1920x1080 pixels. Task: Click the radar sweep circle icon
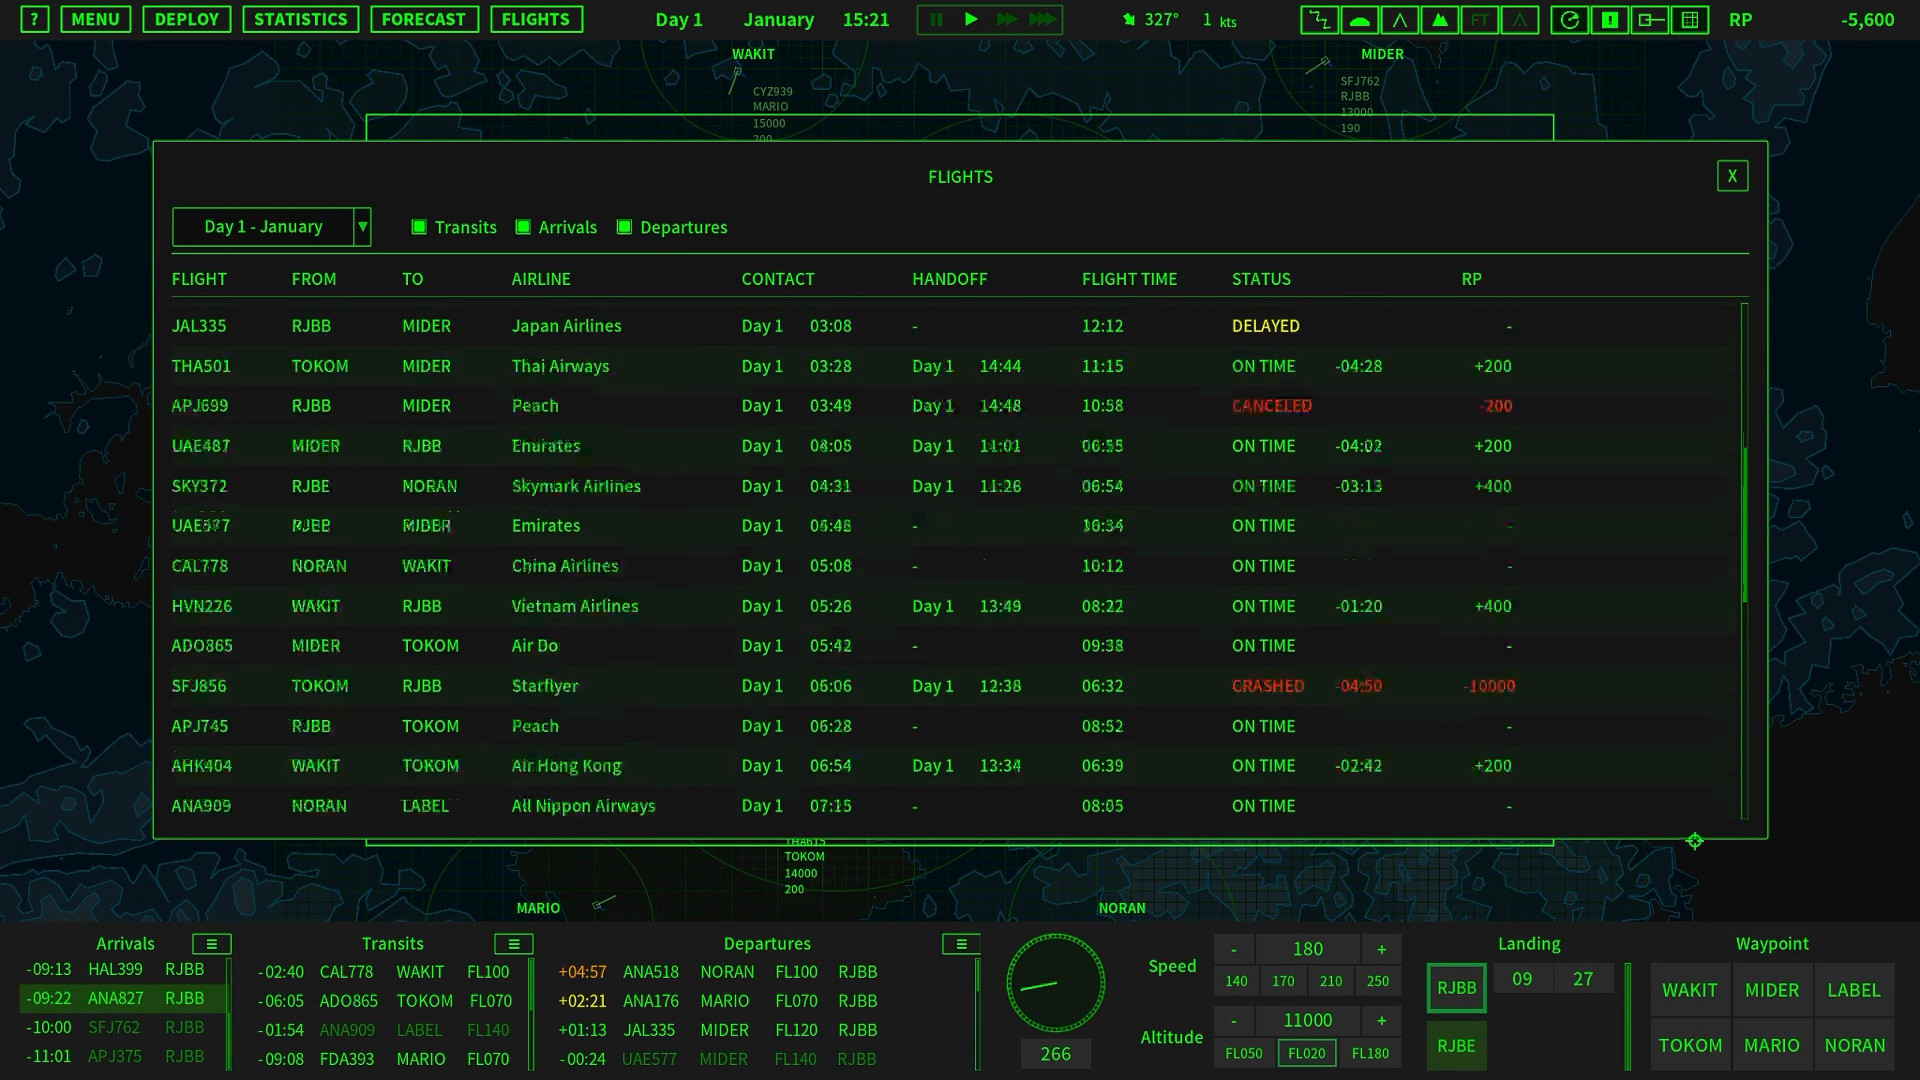(x=1569, y=19)
